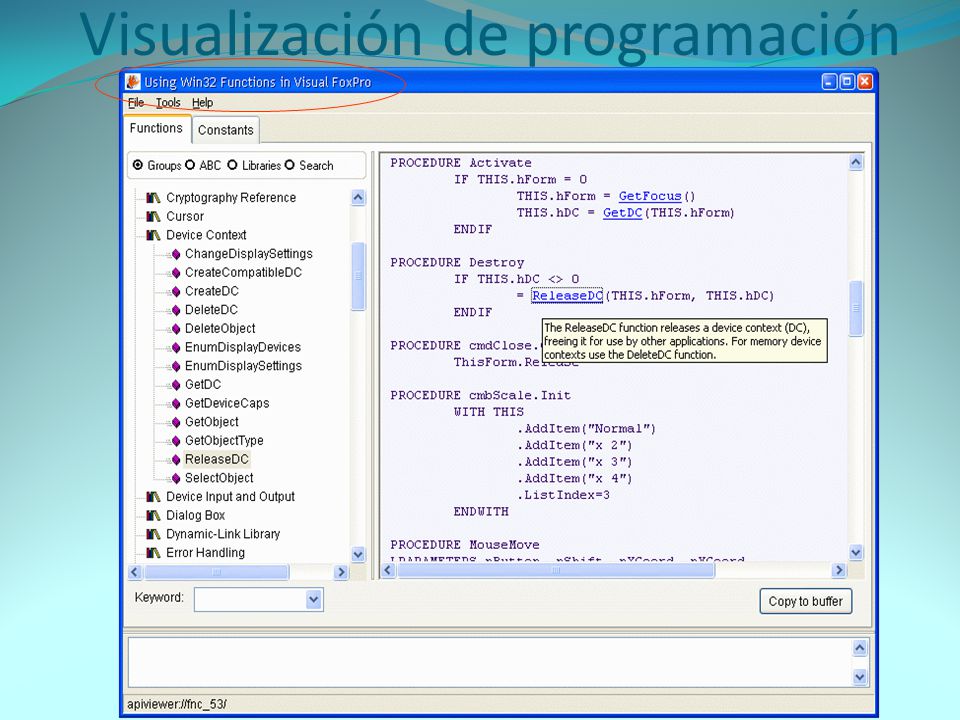Select the EnumDisplaySettings tree item label
960x720 pixels.
coord(244,366)
